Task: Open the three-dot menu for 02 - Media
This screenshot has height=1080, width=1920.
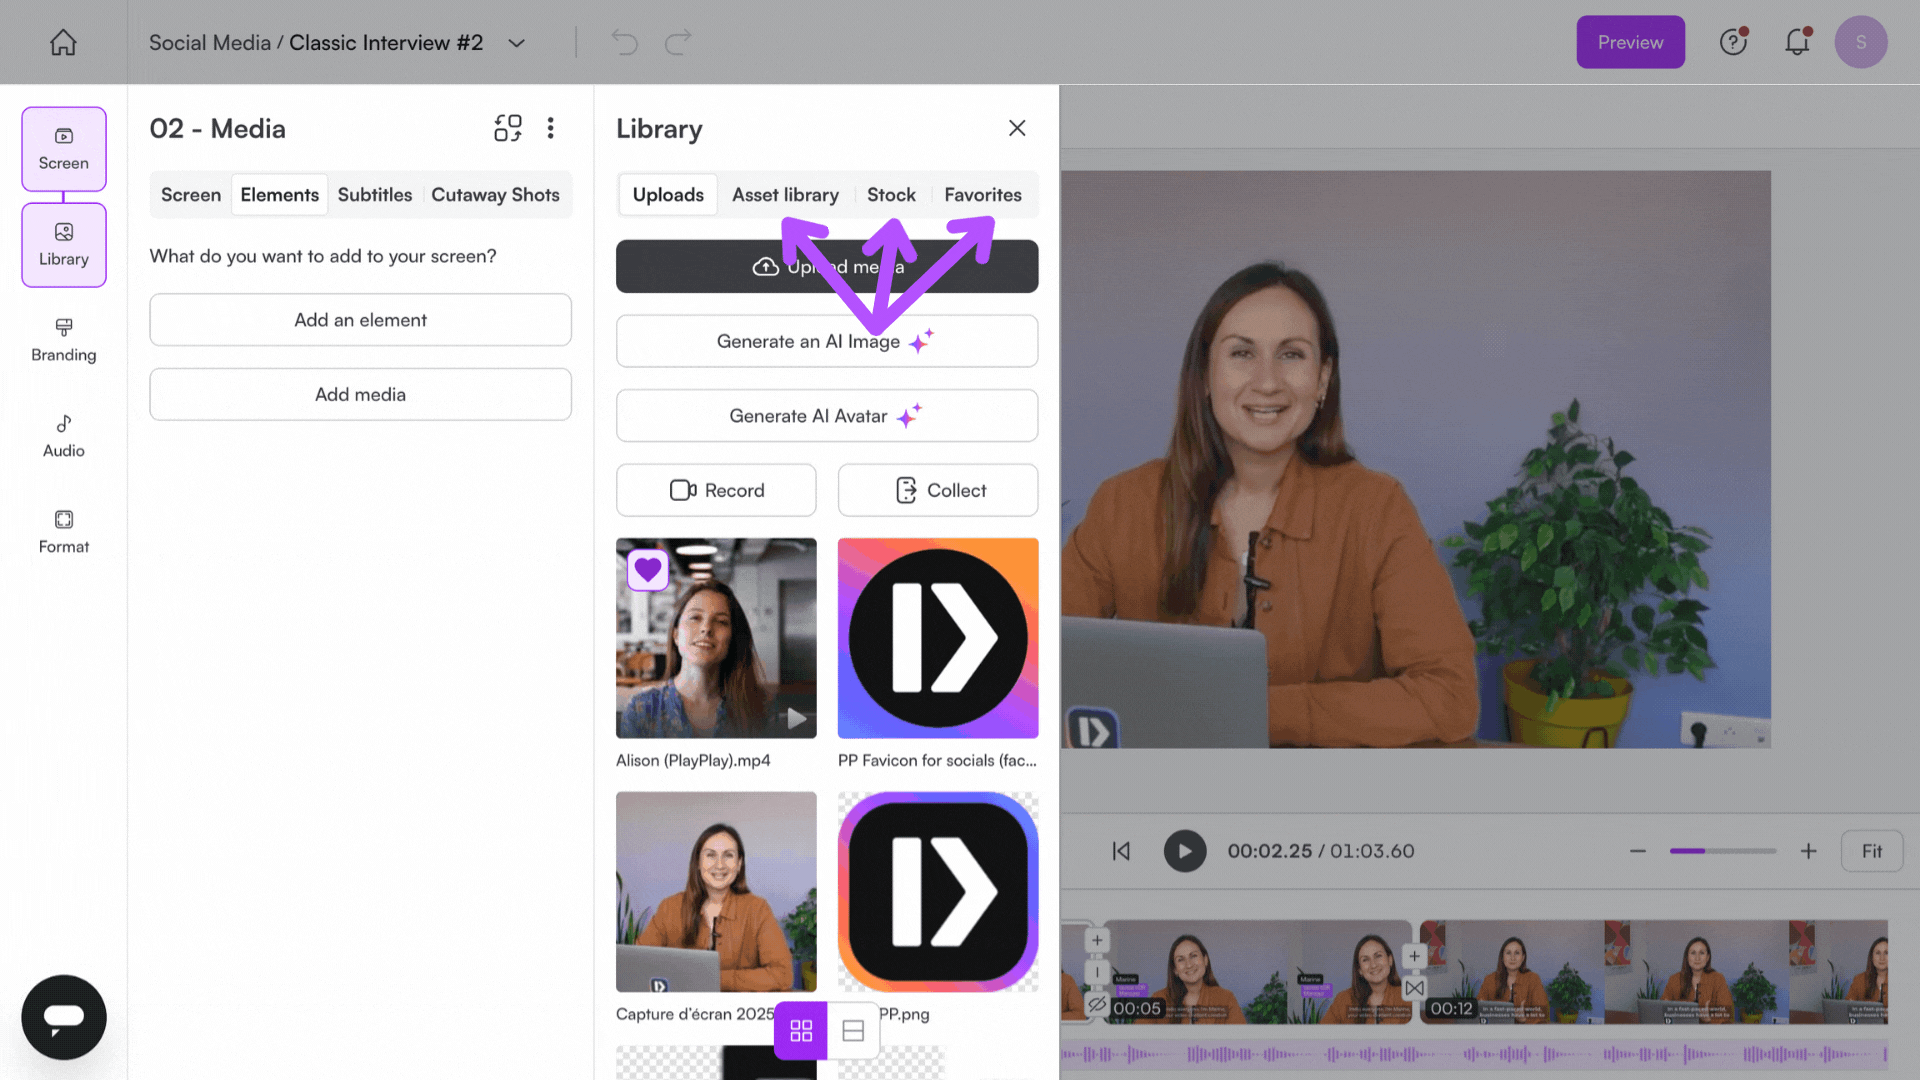Action: pyautogui.click(x=550, y=128)
